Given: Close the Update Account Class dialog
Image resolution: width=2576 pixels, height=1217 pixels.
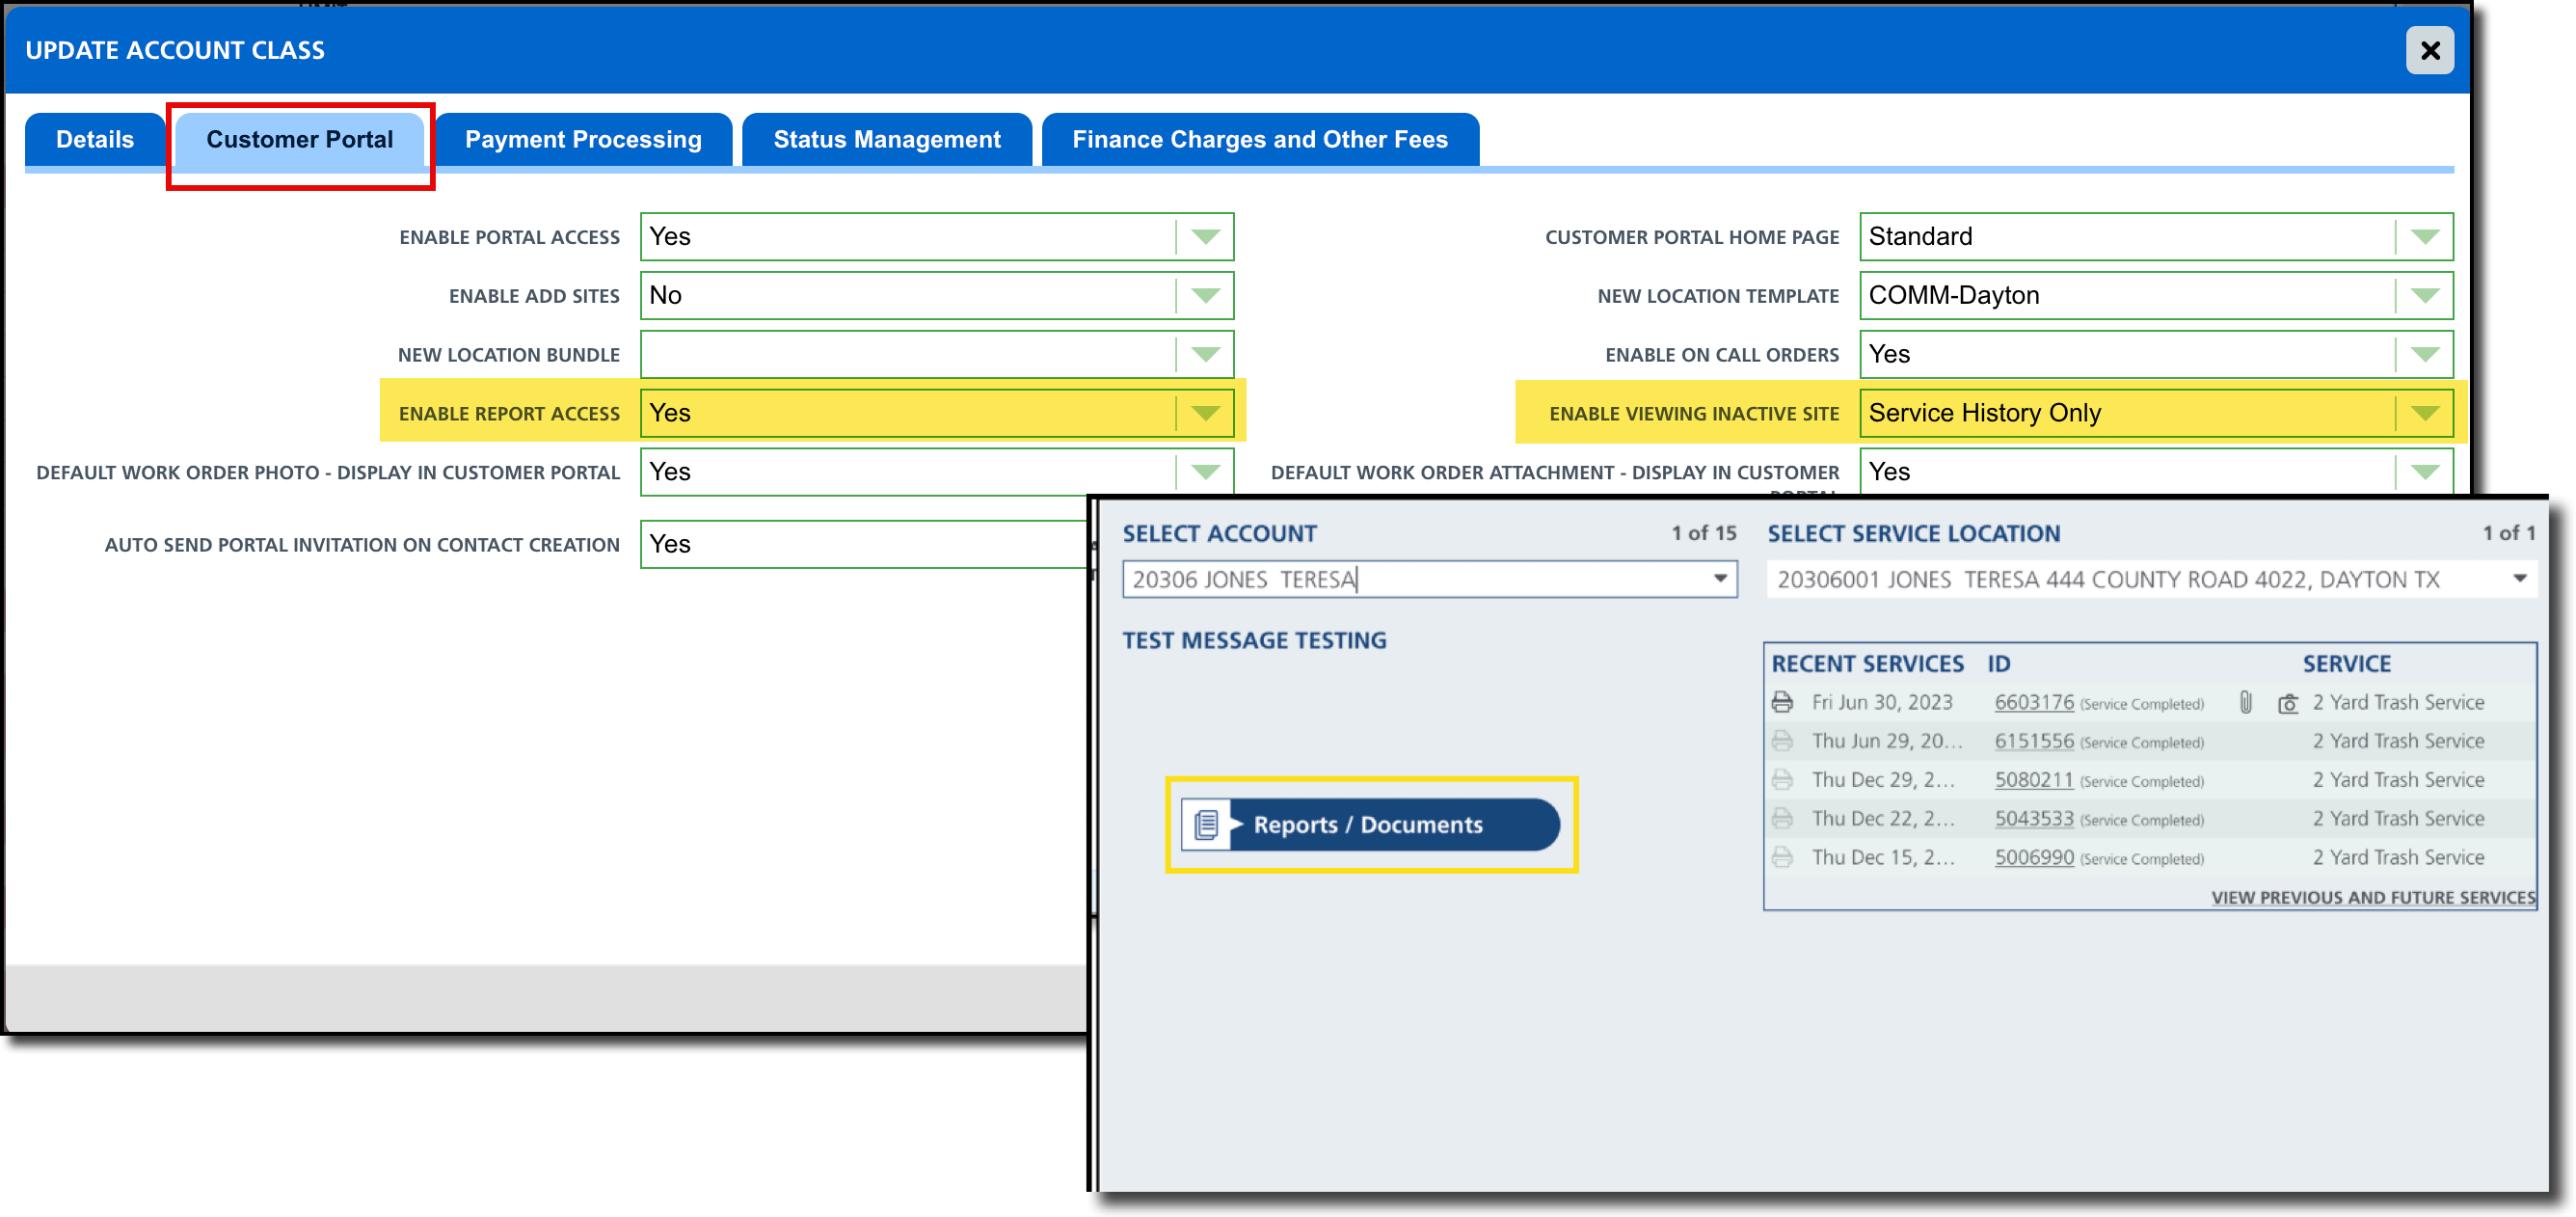Looking at the screenshot, I should tap(2429, 50).
